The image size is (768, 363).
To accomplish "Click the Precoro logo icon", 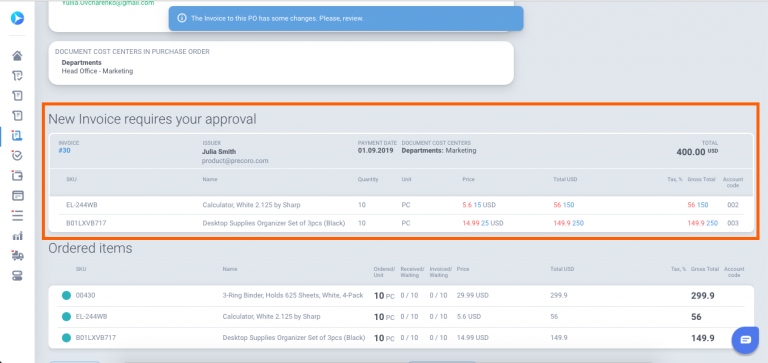I will pyautogui.click(x=17, y=18).
